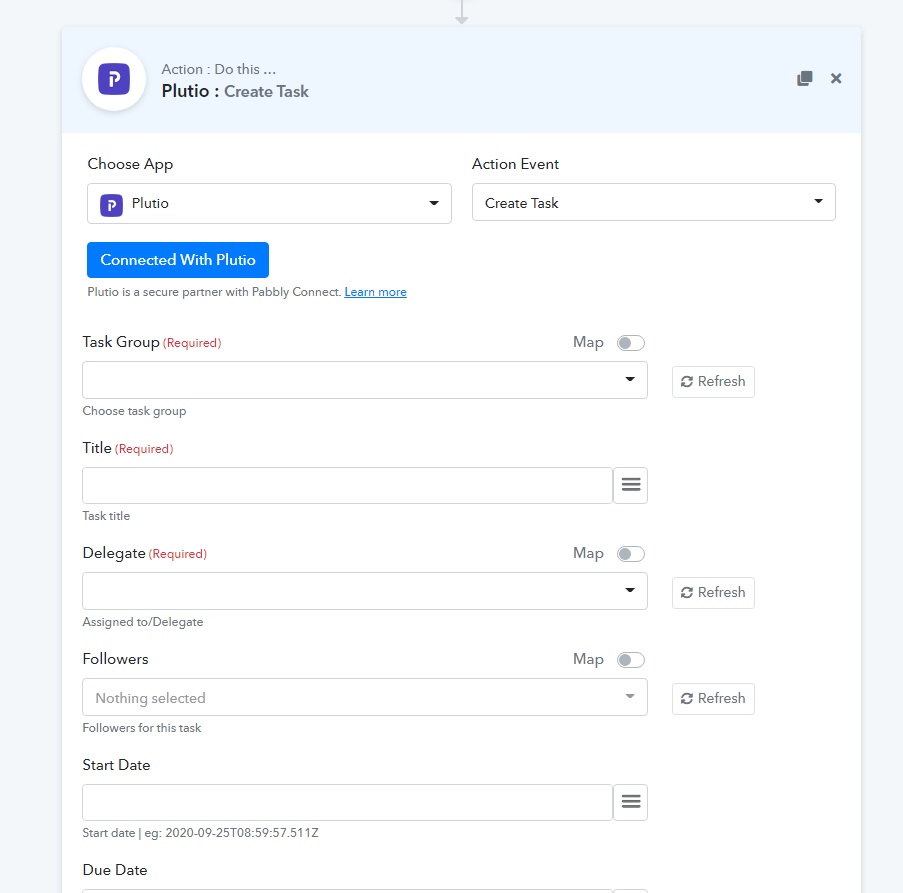Screen dimensions: 903x893
Task: Click the refresh icon next to Followers
Action: 686,698
